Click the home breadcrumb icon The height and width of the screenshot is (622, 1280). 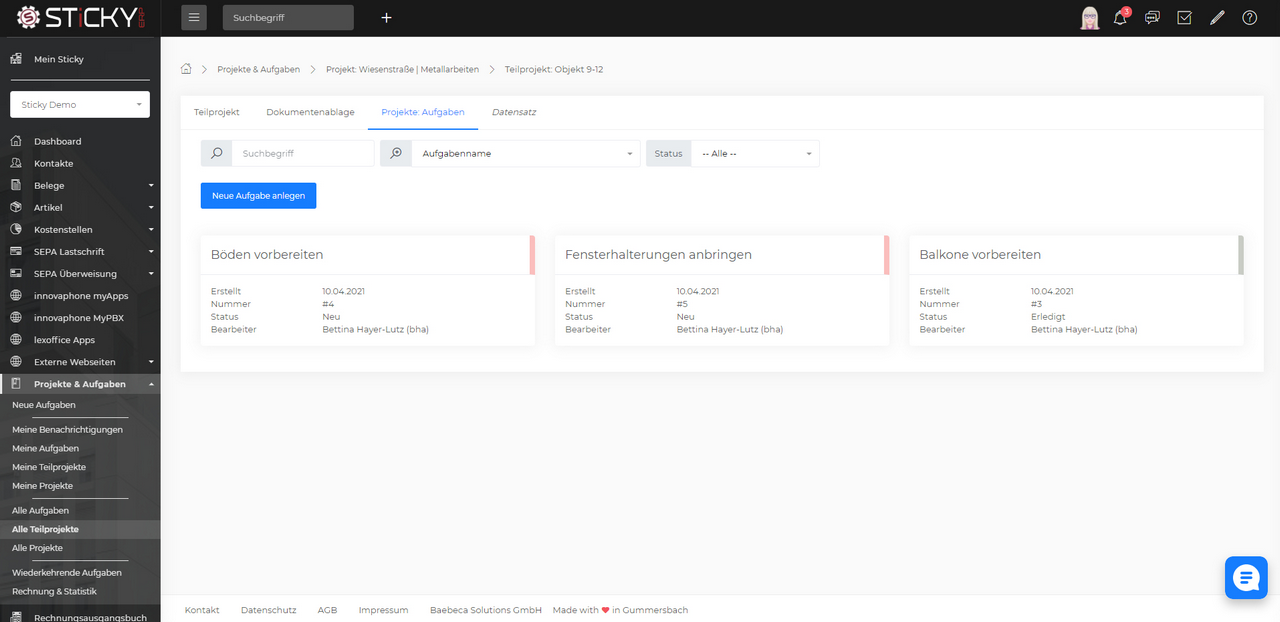(186, 69)
